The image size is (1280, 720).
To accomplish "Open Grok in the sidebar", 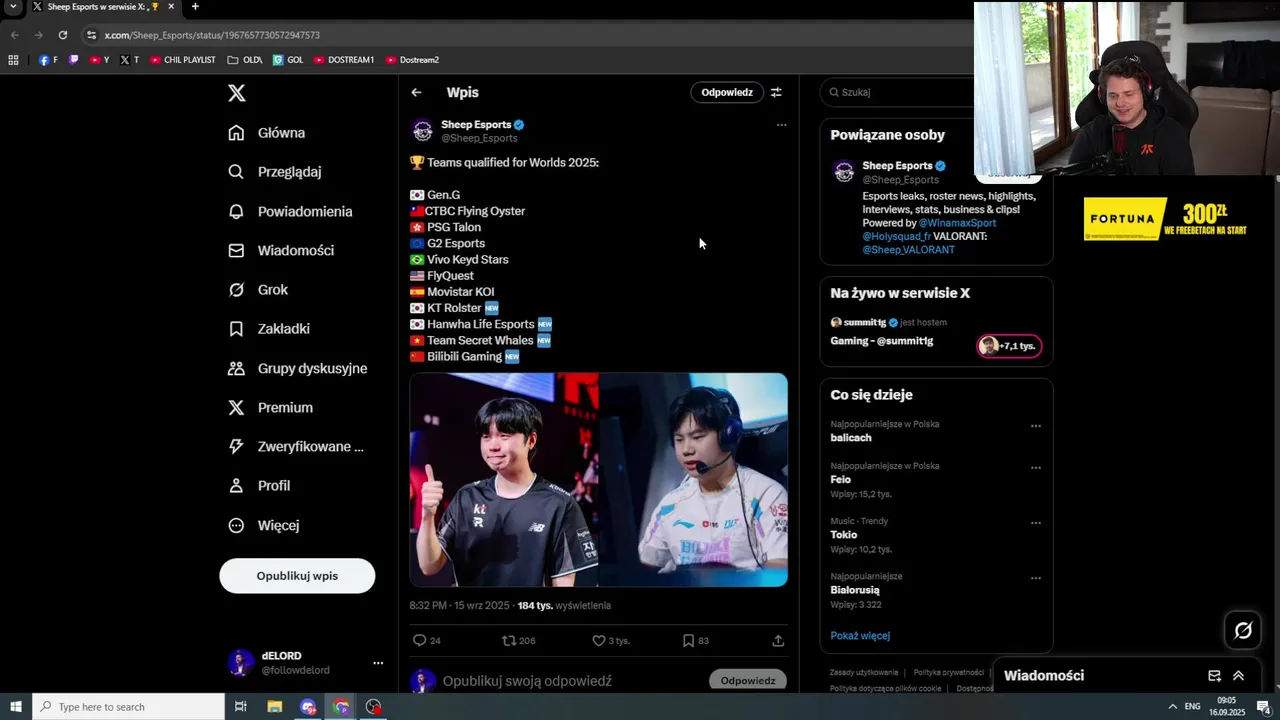I will [x=258, y=290].
